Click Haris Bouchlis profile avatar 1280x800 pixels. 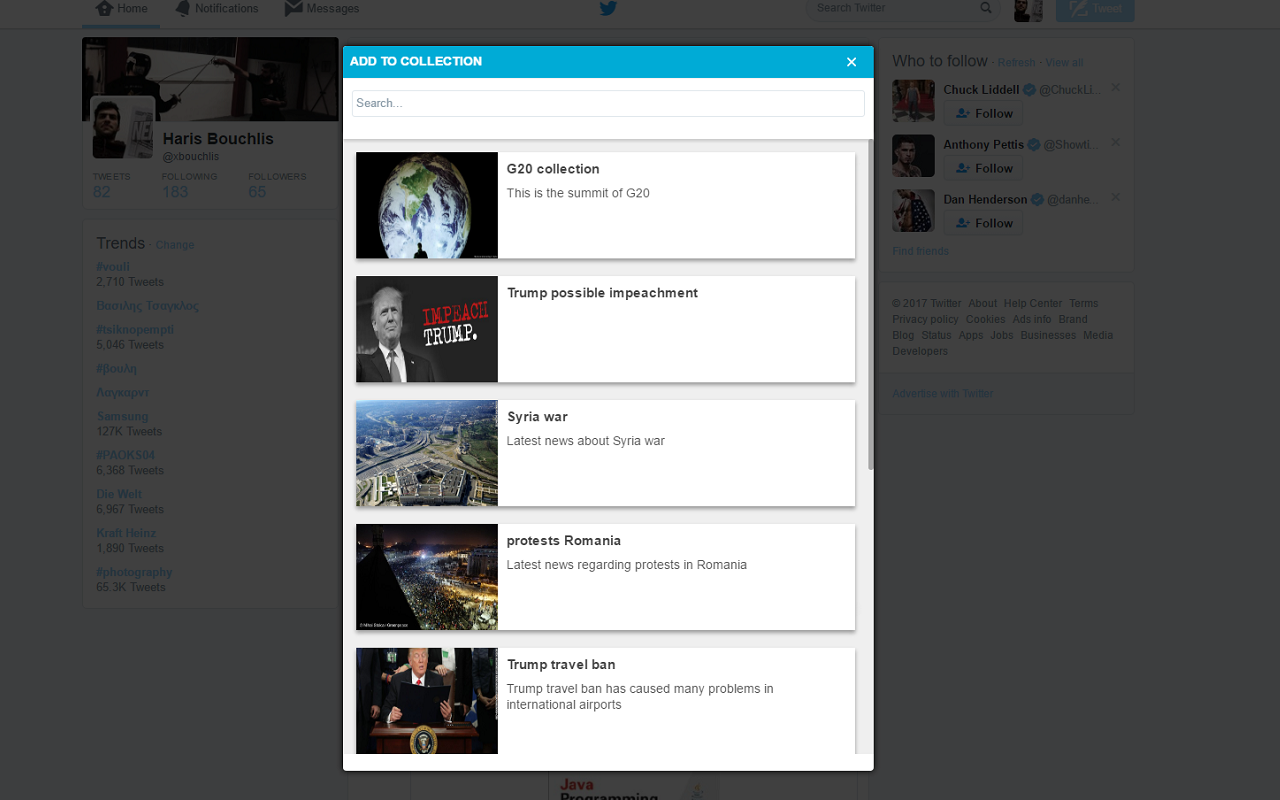(123, 128)
